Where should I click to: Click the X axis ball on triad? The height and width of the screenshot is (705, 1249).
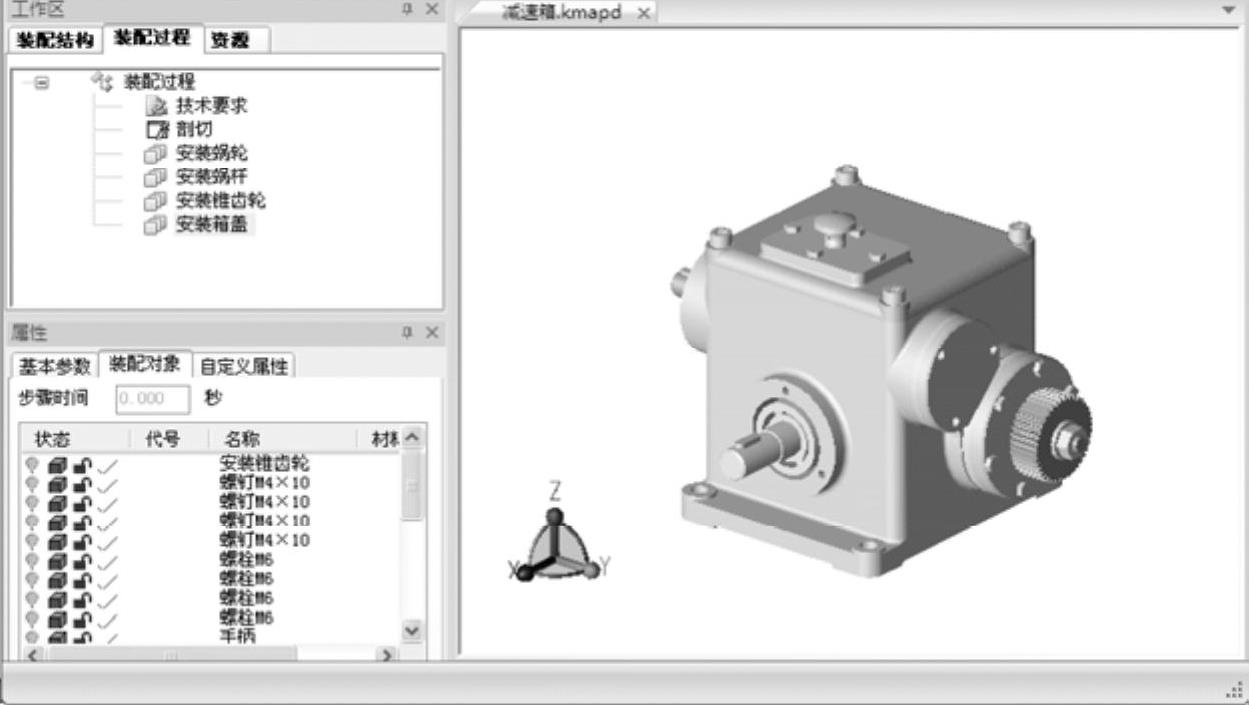524,573
